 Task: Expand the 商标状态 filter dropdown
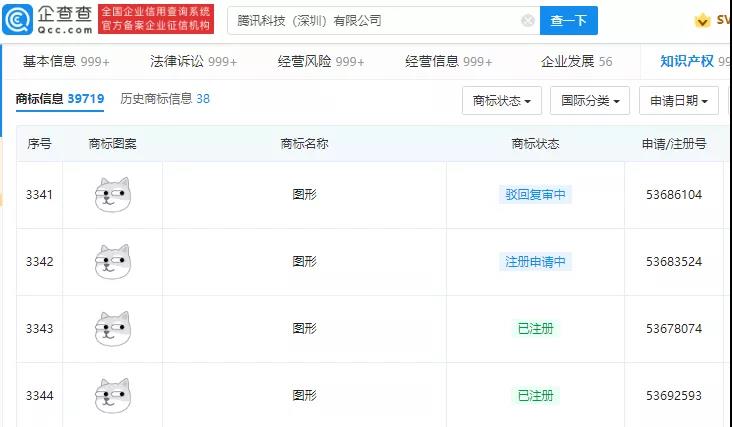[x=501, y=101]
